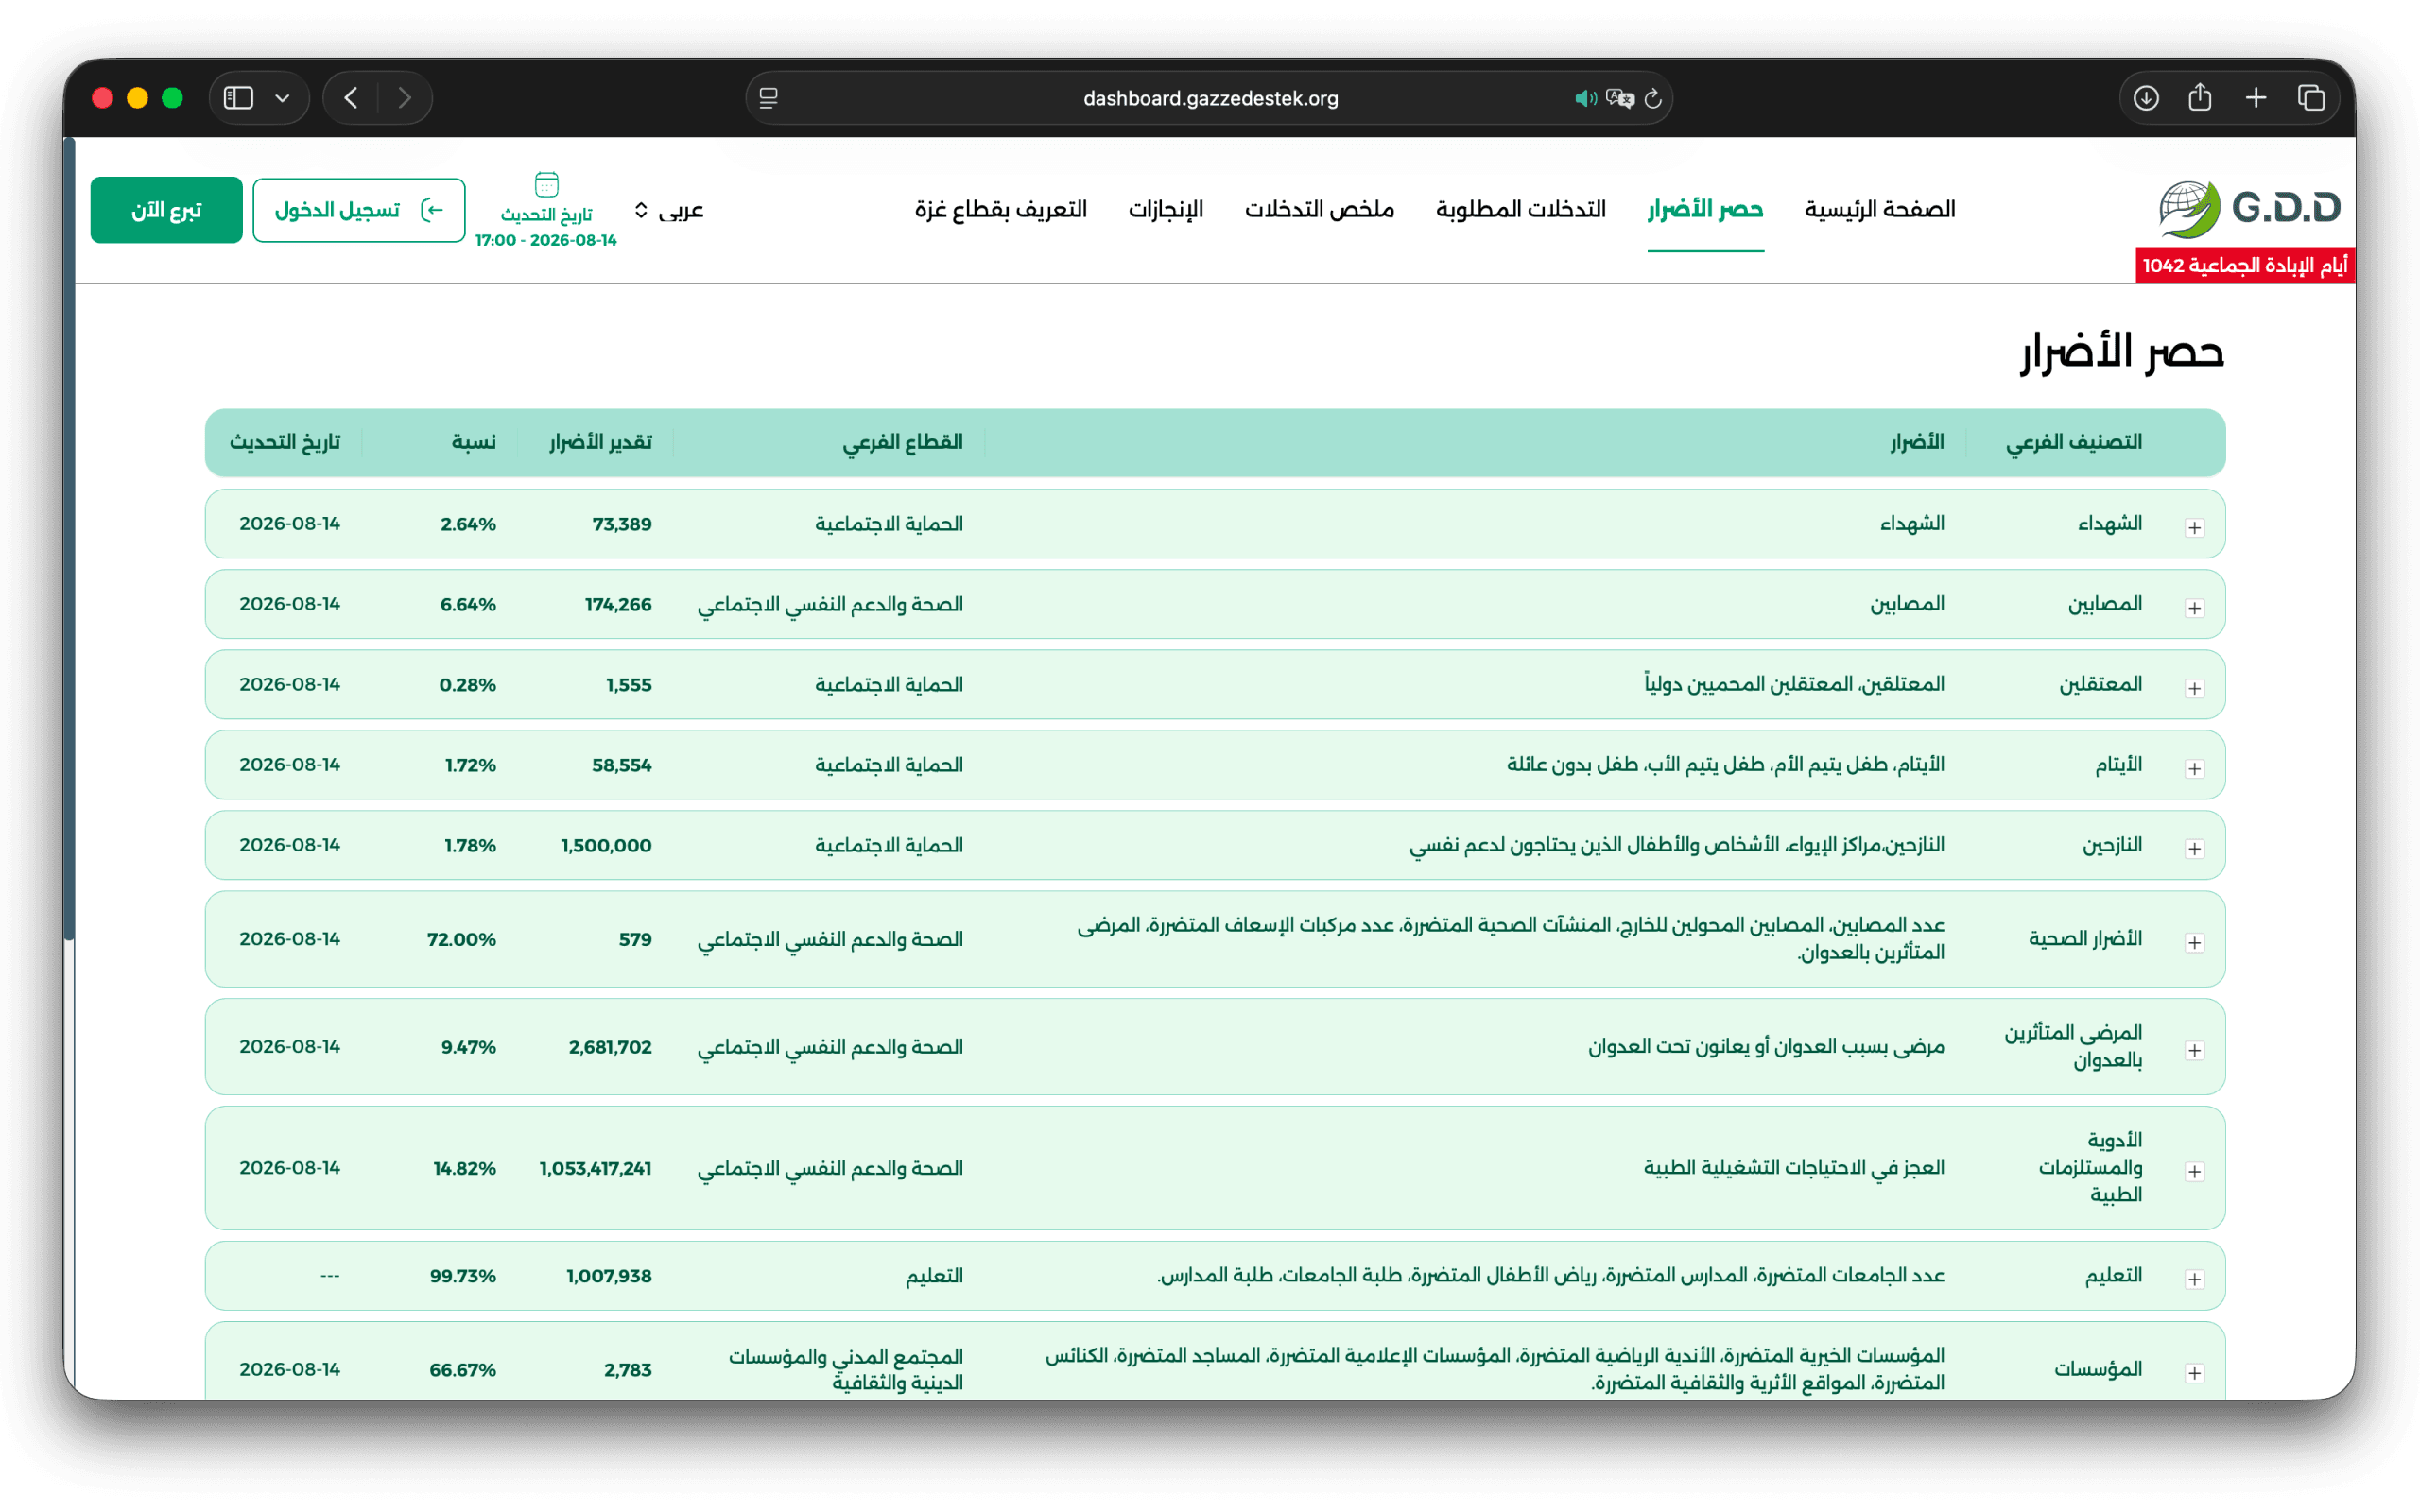Open the التدخلات المطلوبة menu item
Image resolution: width=2420 pixels, height=1512 pixels.
[x=1520, y=209]
